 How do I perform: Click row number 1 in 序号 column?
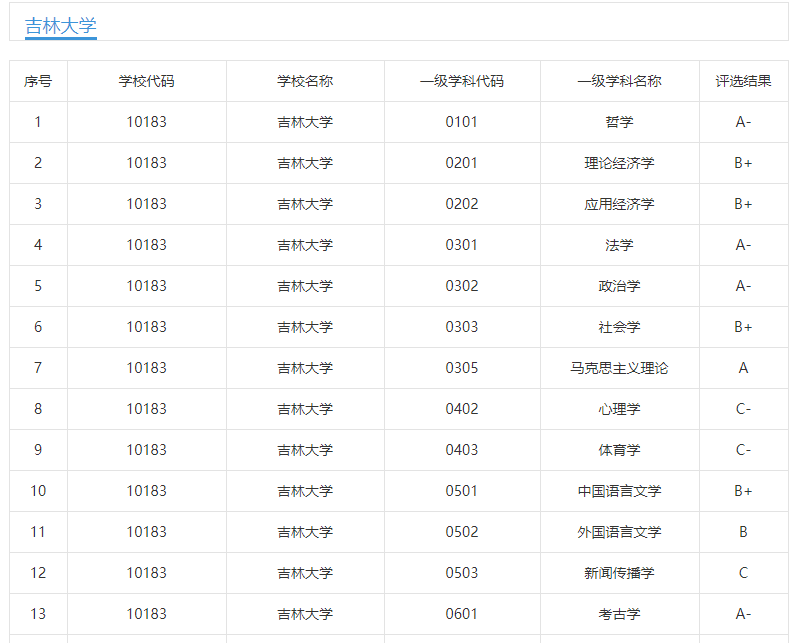point(38,122)
